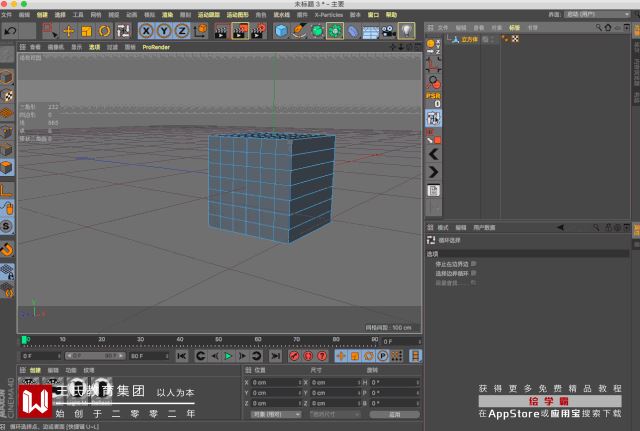Click the X position input field
Viewport: 640px width, 431px height.
[x=275, y=382]
